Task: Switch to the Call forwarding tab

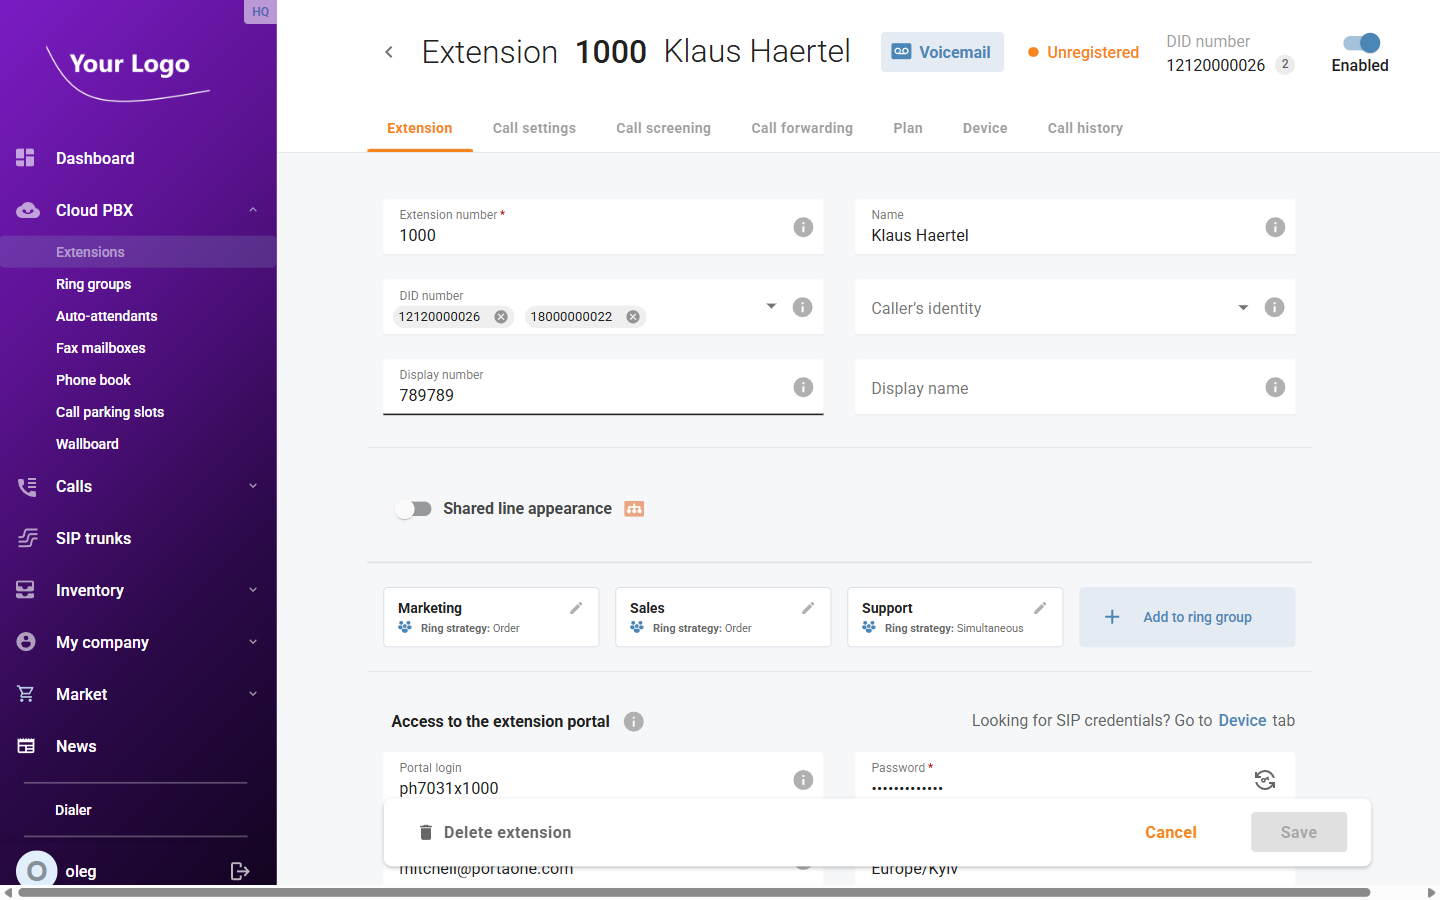Action: (801, 128)
